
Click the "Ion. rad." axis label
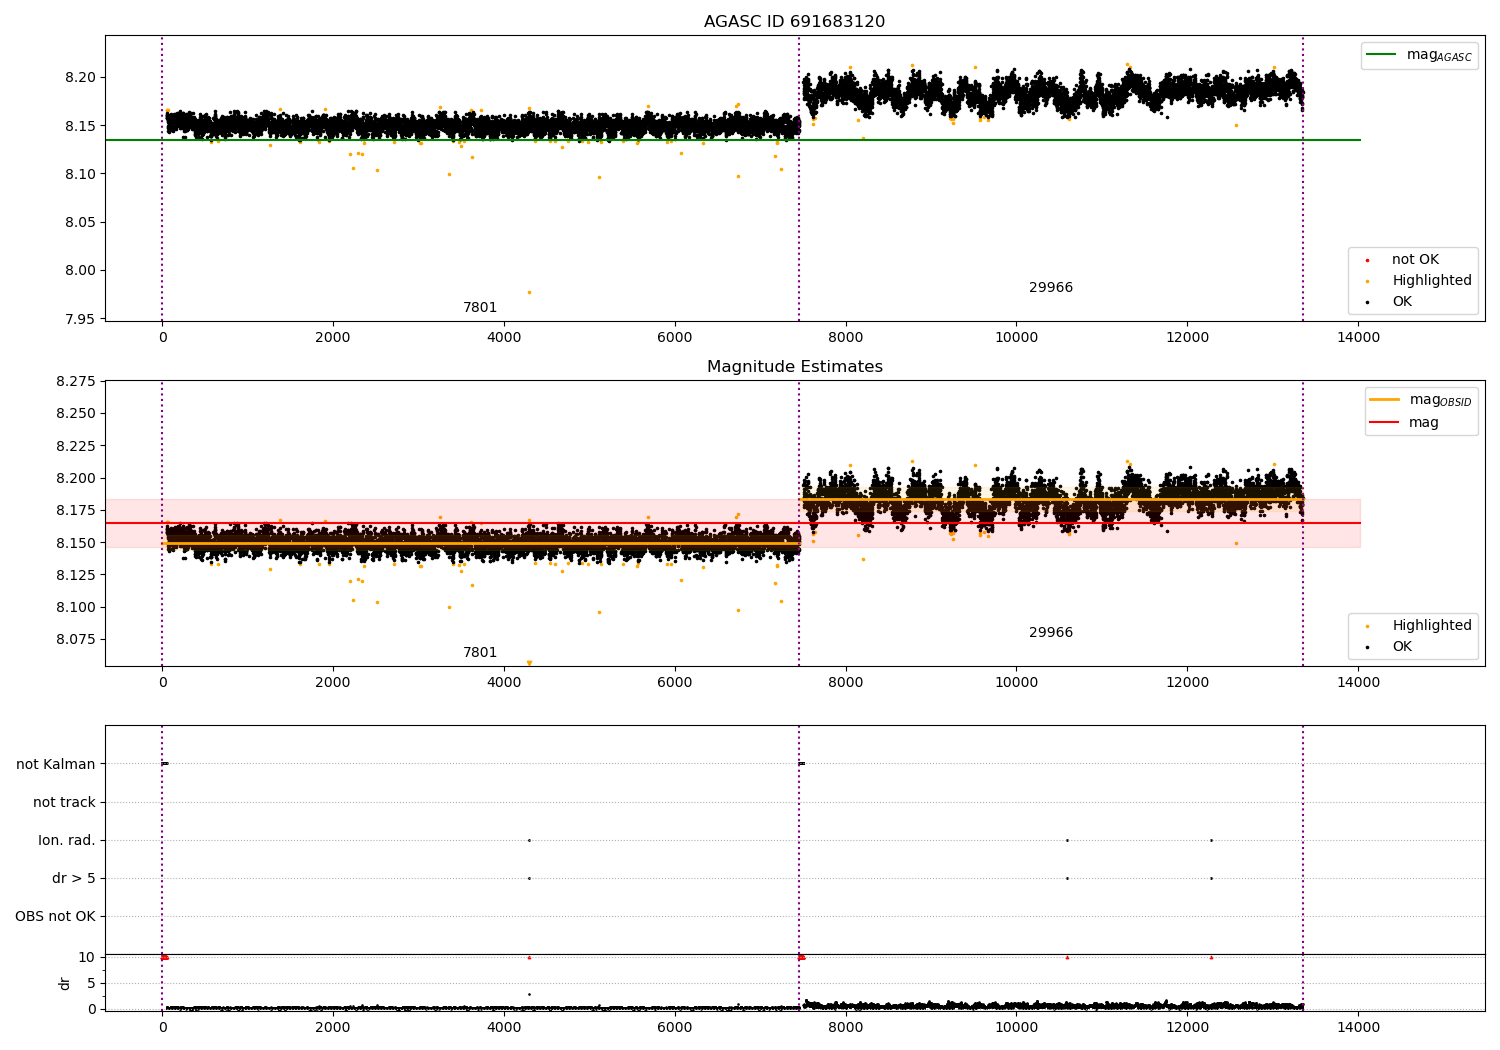pos(67,841)
